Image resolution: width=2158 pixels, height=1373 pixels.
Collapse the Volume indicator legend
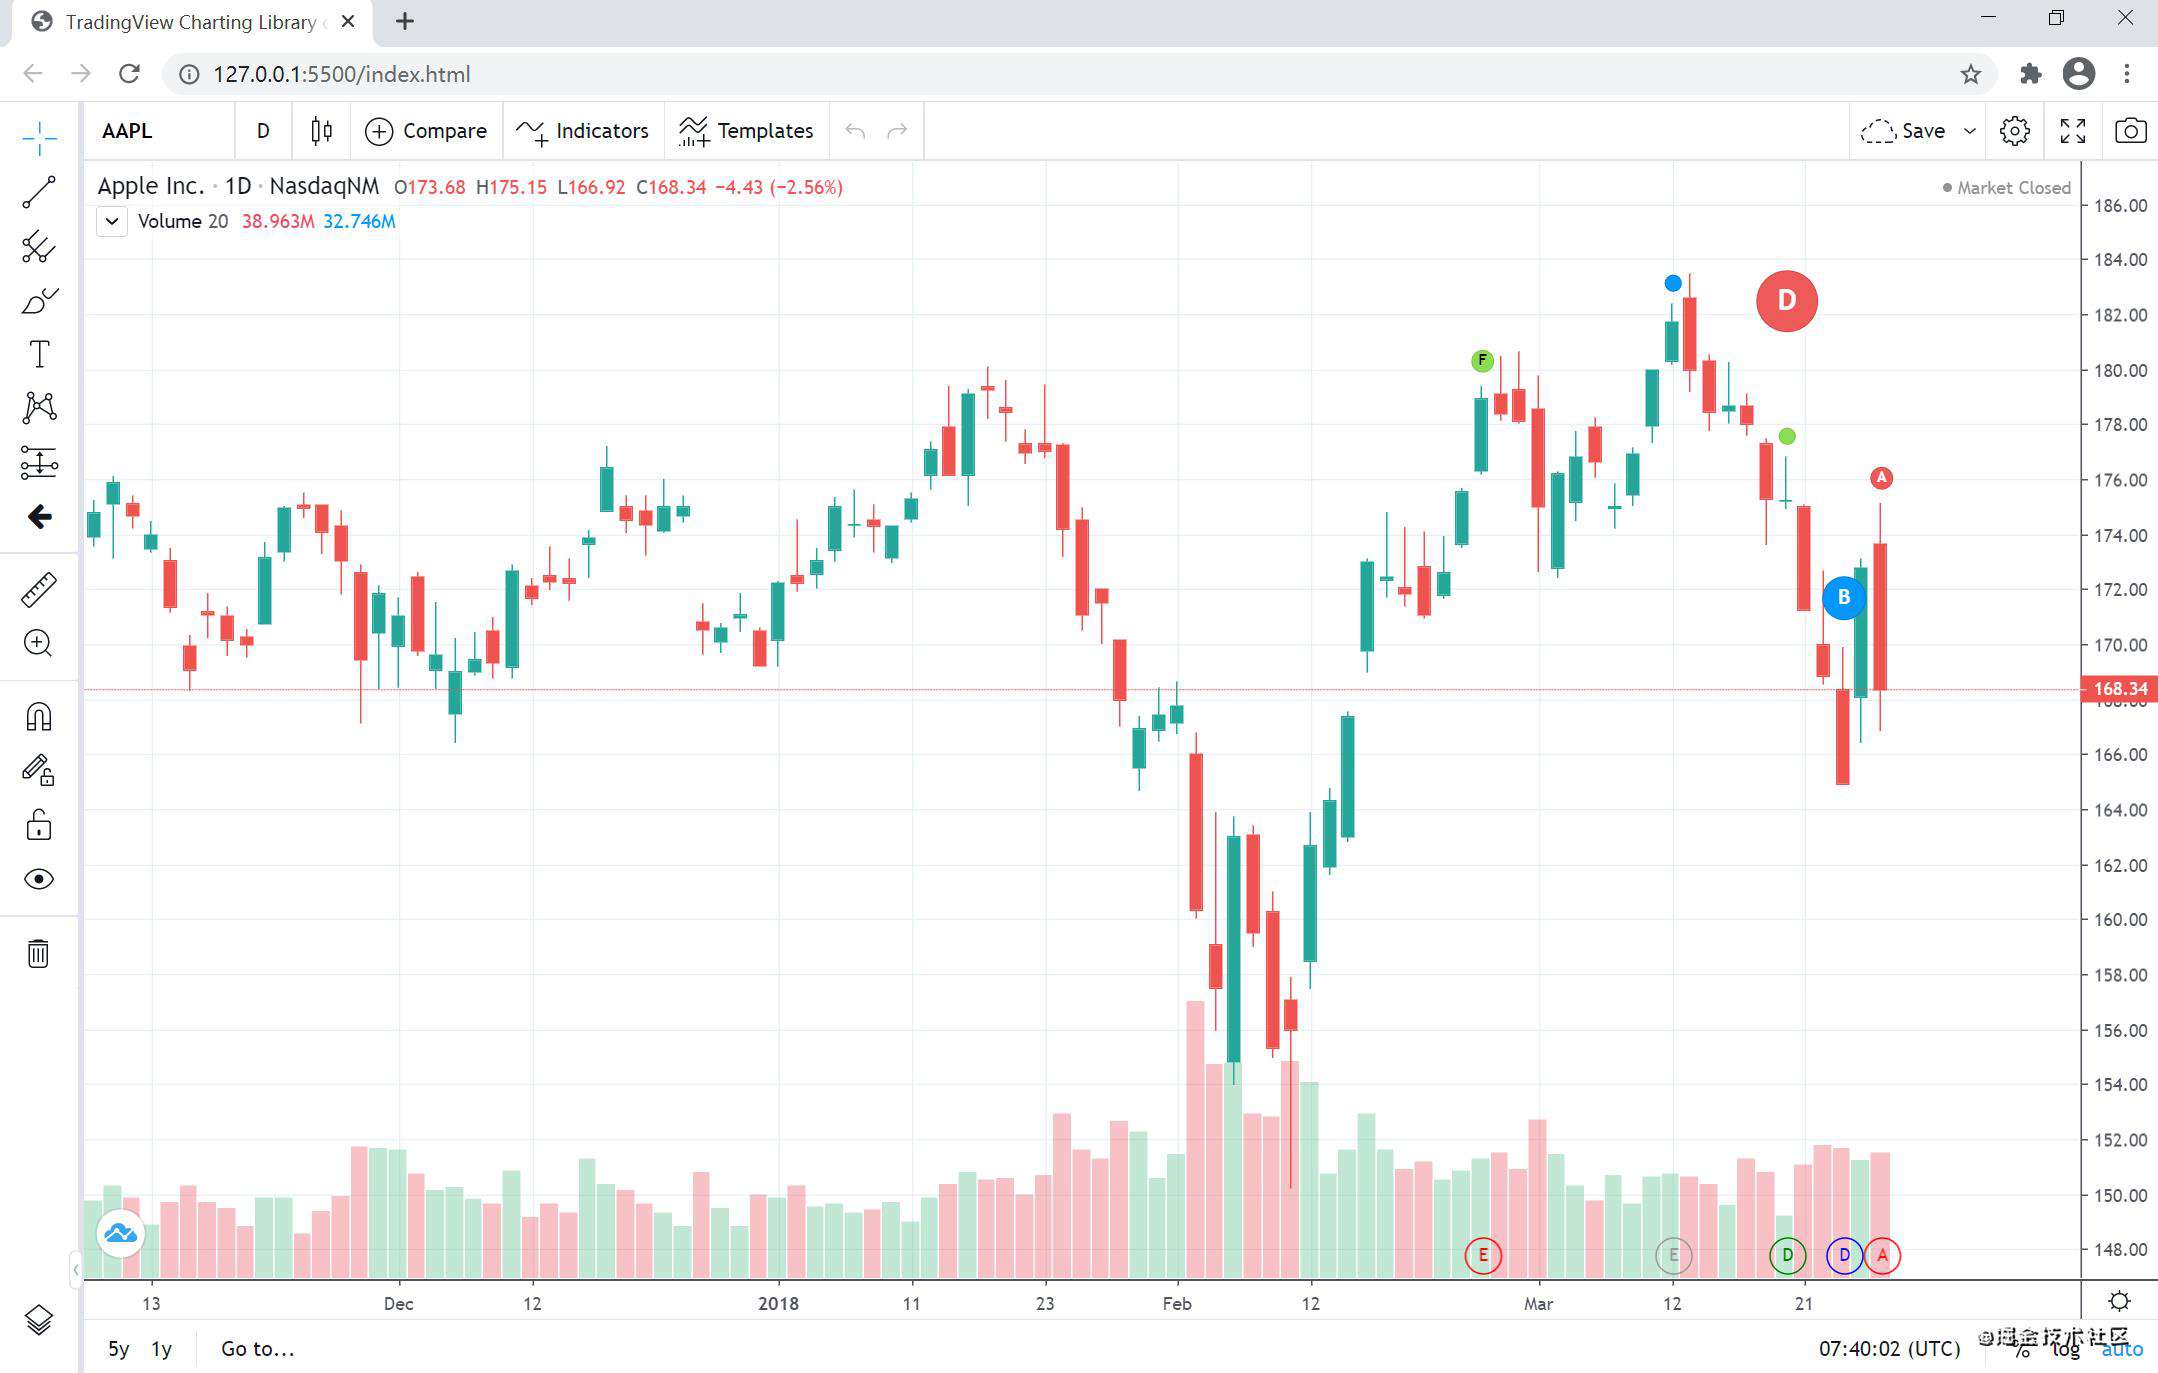(x=112, y=221)
